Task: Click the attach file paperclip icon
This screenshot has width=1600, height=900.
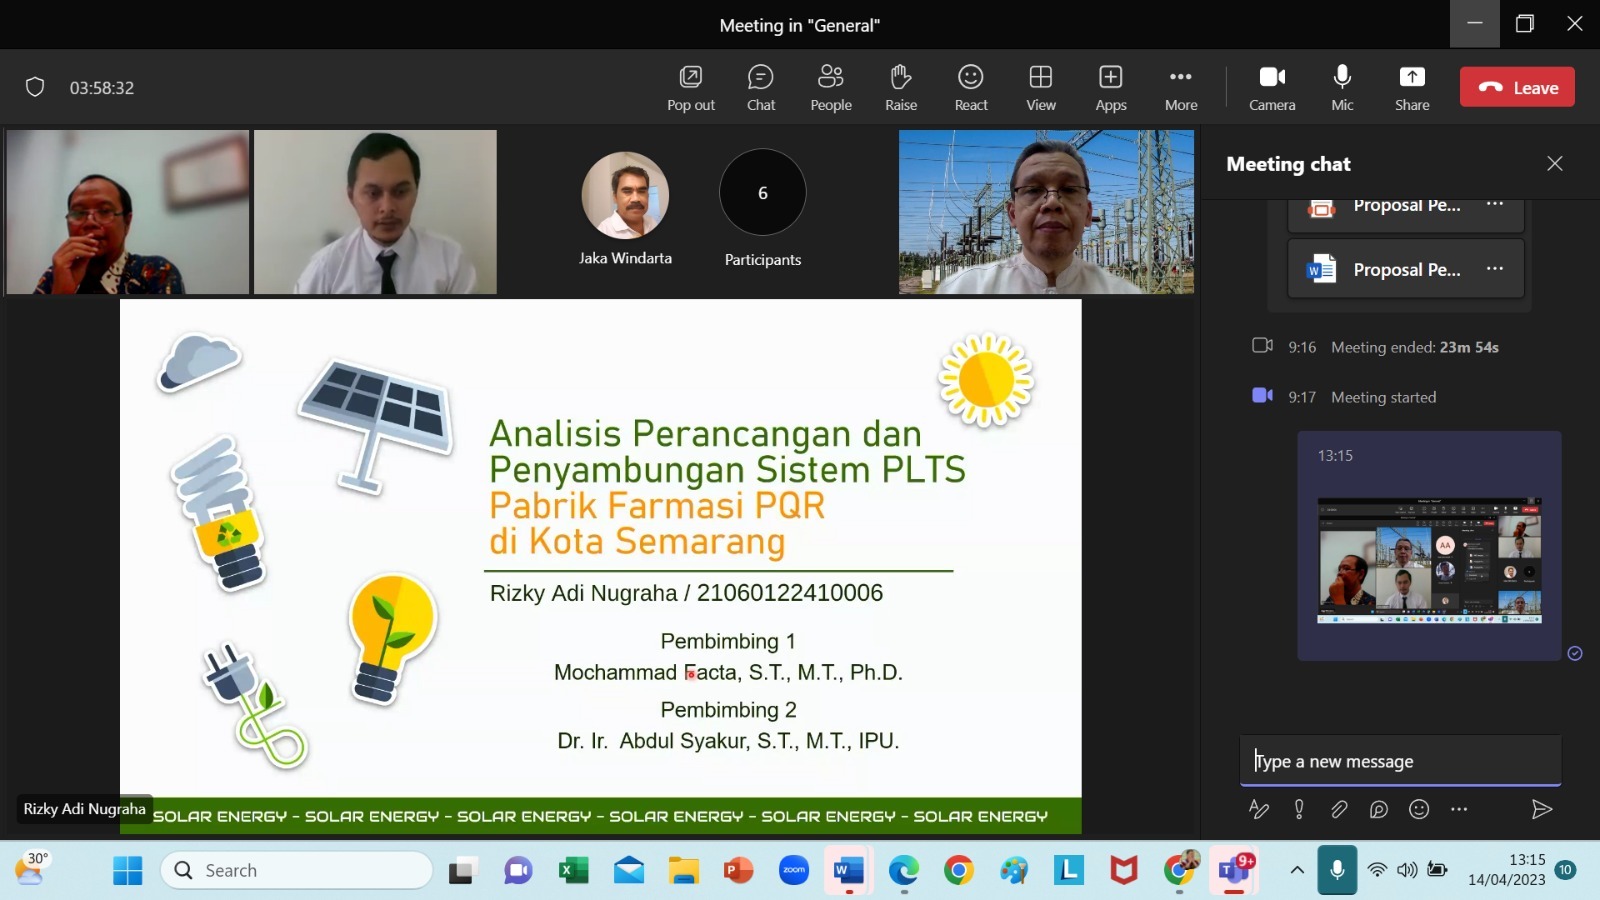Action: [x=1339, y=809]
